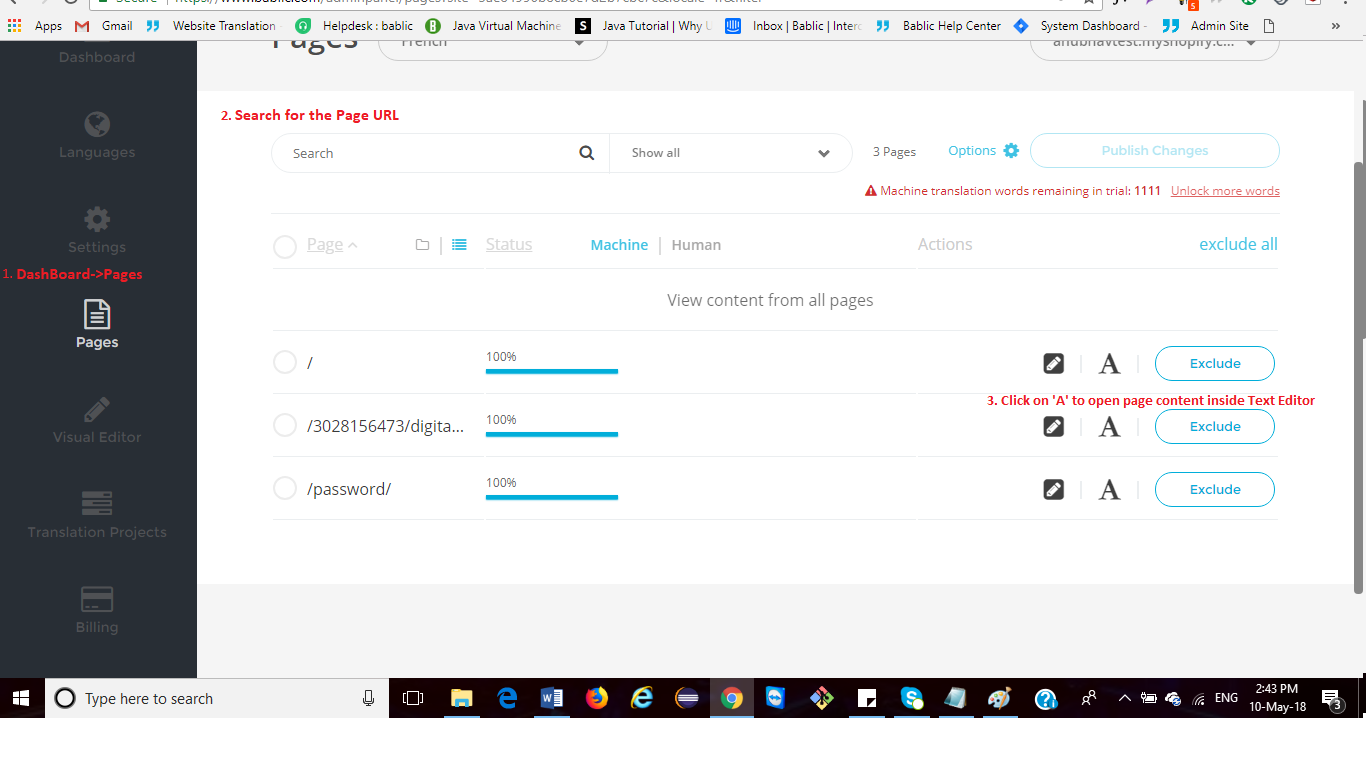The width and height of the screenshot is (1366, 768).
Task: Open Visual Editor in the sidebar
Action: coord(97,420)
